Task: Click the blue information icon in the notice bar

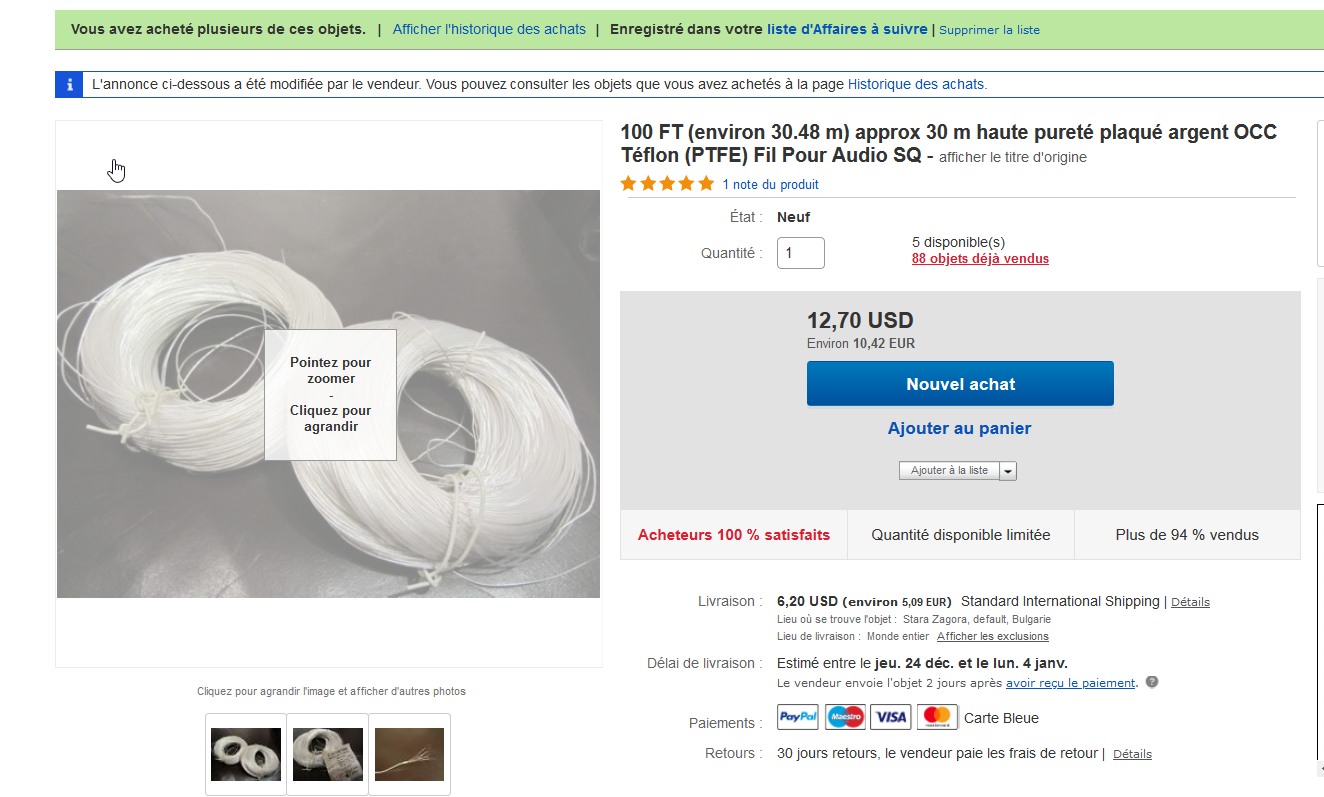Action: click(x=69, y=85)
